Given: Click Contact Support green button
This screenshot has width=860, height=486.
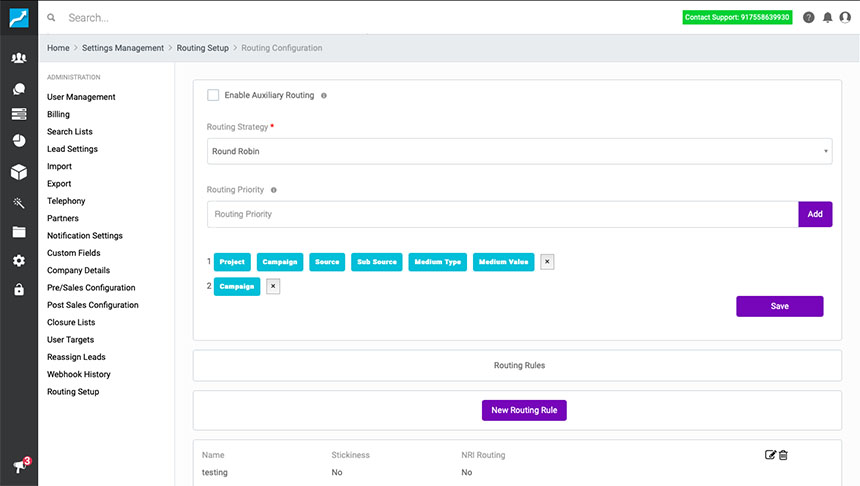Looking at the screenshot, I should (x=737, y=18).
